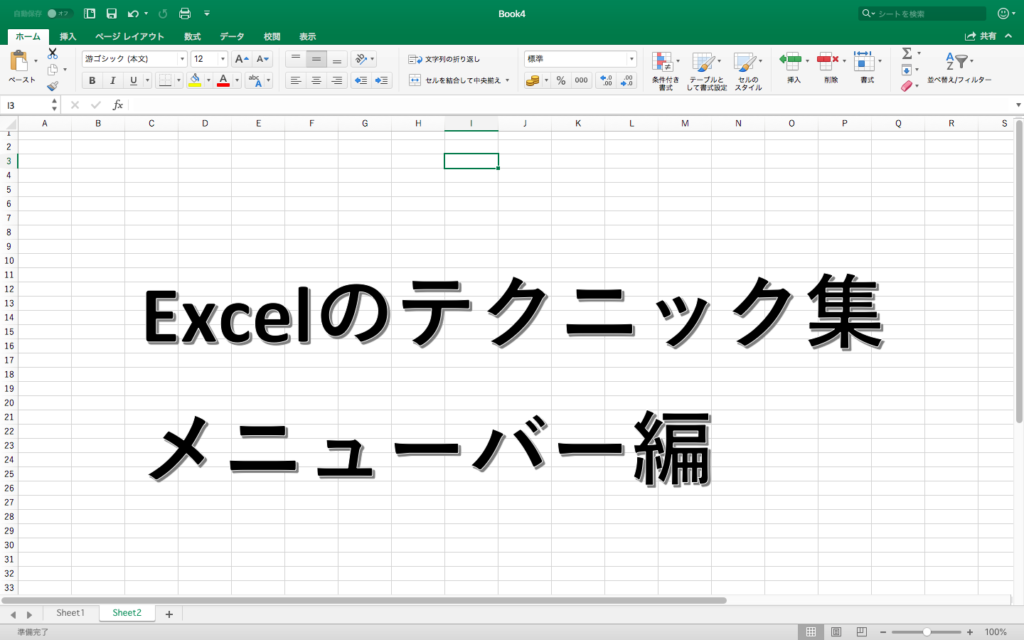The height and width of the screenshot is (640, 1024).
Task: Click the Copy icon
Action: click(x=53, y=69)
